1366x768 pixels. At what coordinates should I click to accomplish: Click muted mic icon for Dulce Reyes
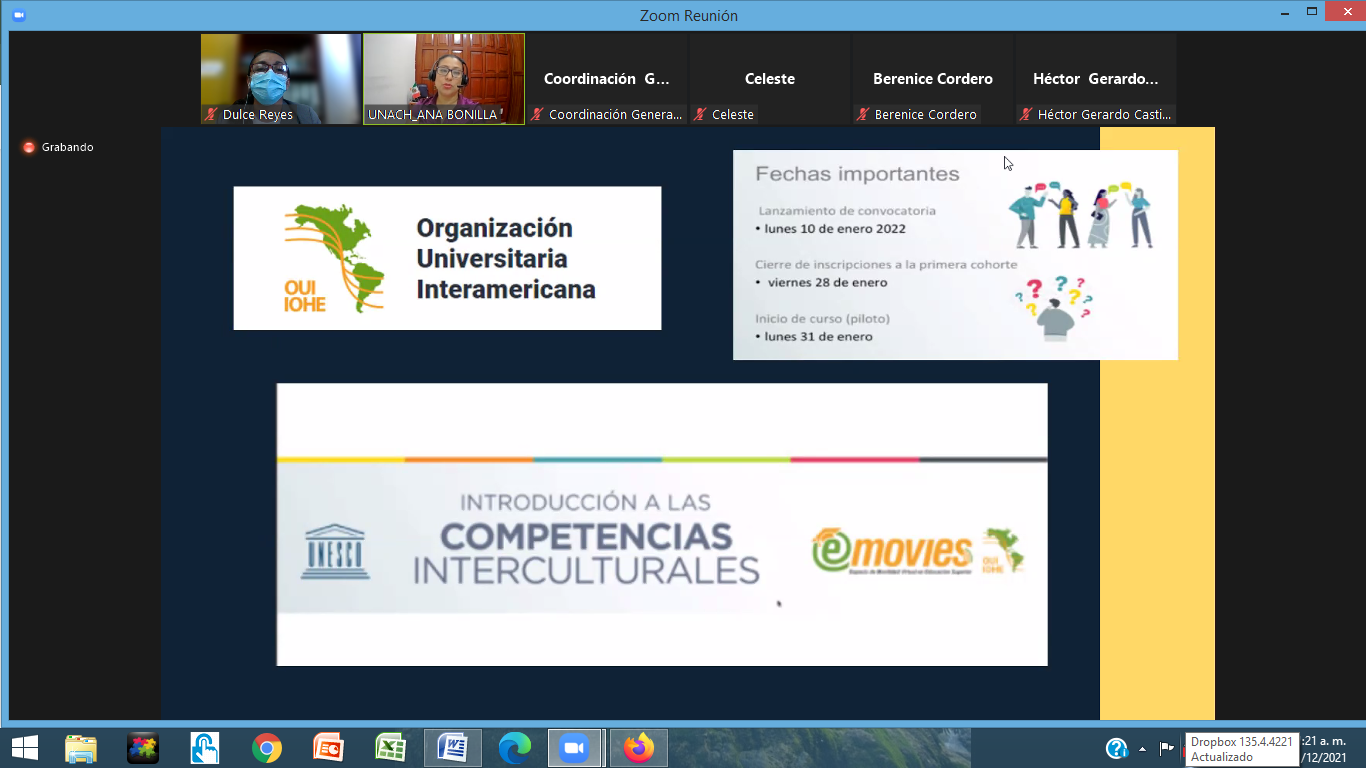pos(211,114)
